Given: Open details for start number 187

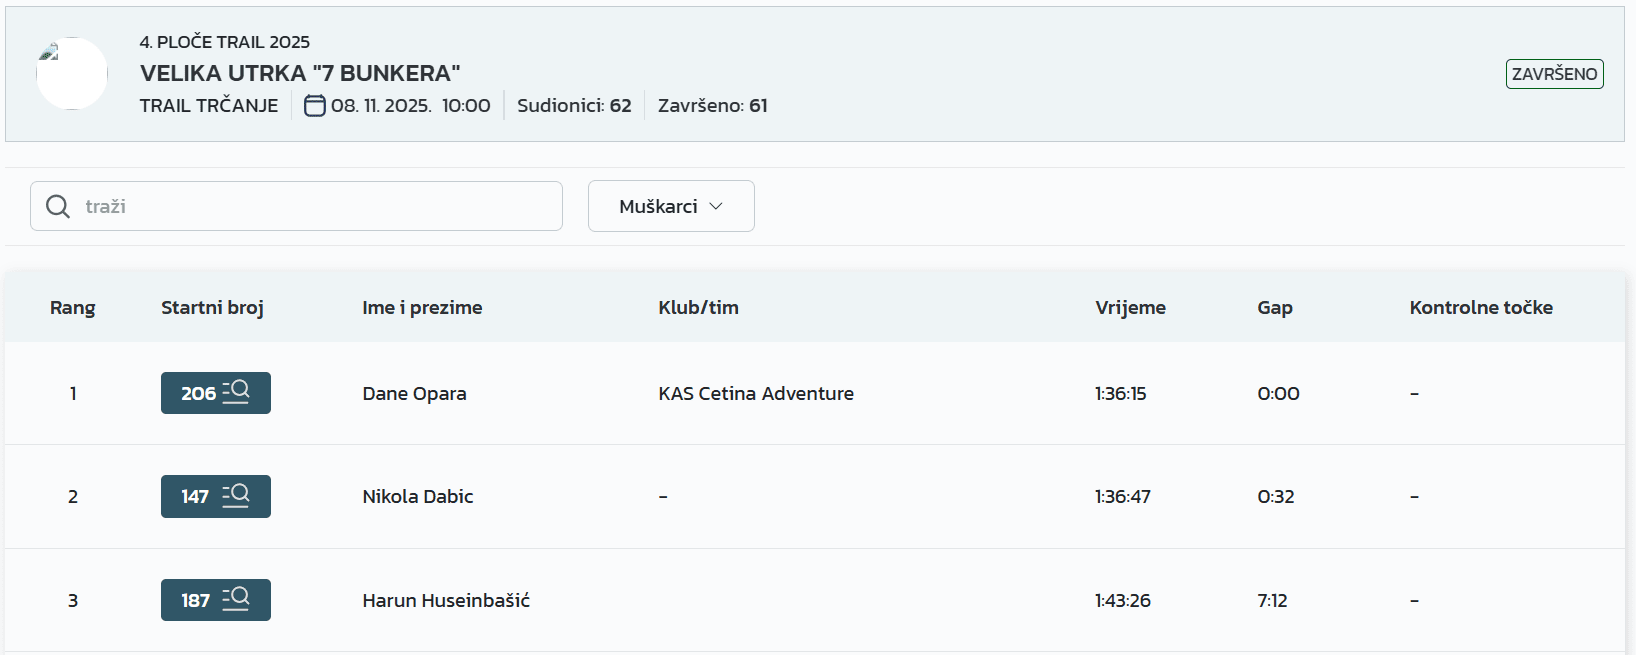Looking at the screenshot, I should coord(216,600).
